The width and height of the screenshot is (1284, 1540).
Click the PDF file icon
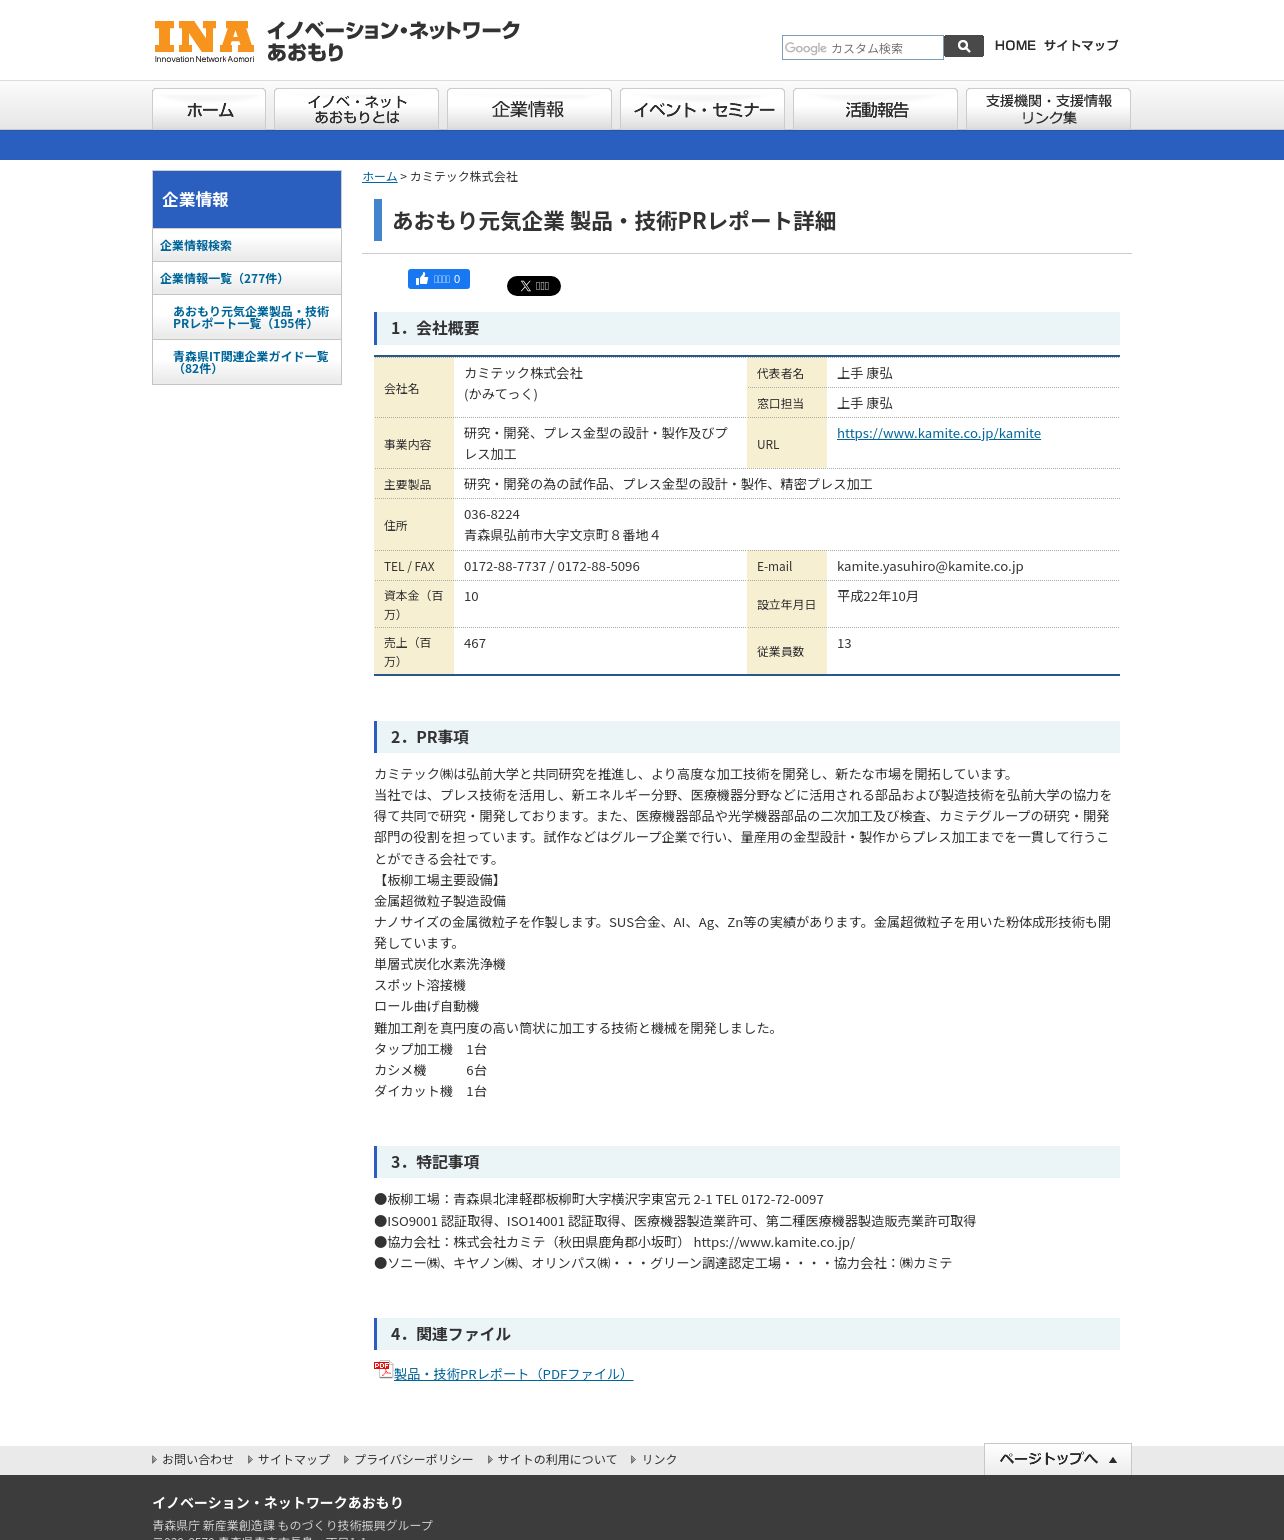(x=383, y=1370)
